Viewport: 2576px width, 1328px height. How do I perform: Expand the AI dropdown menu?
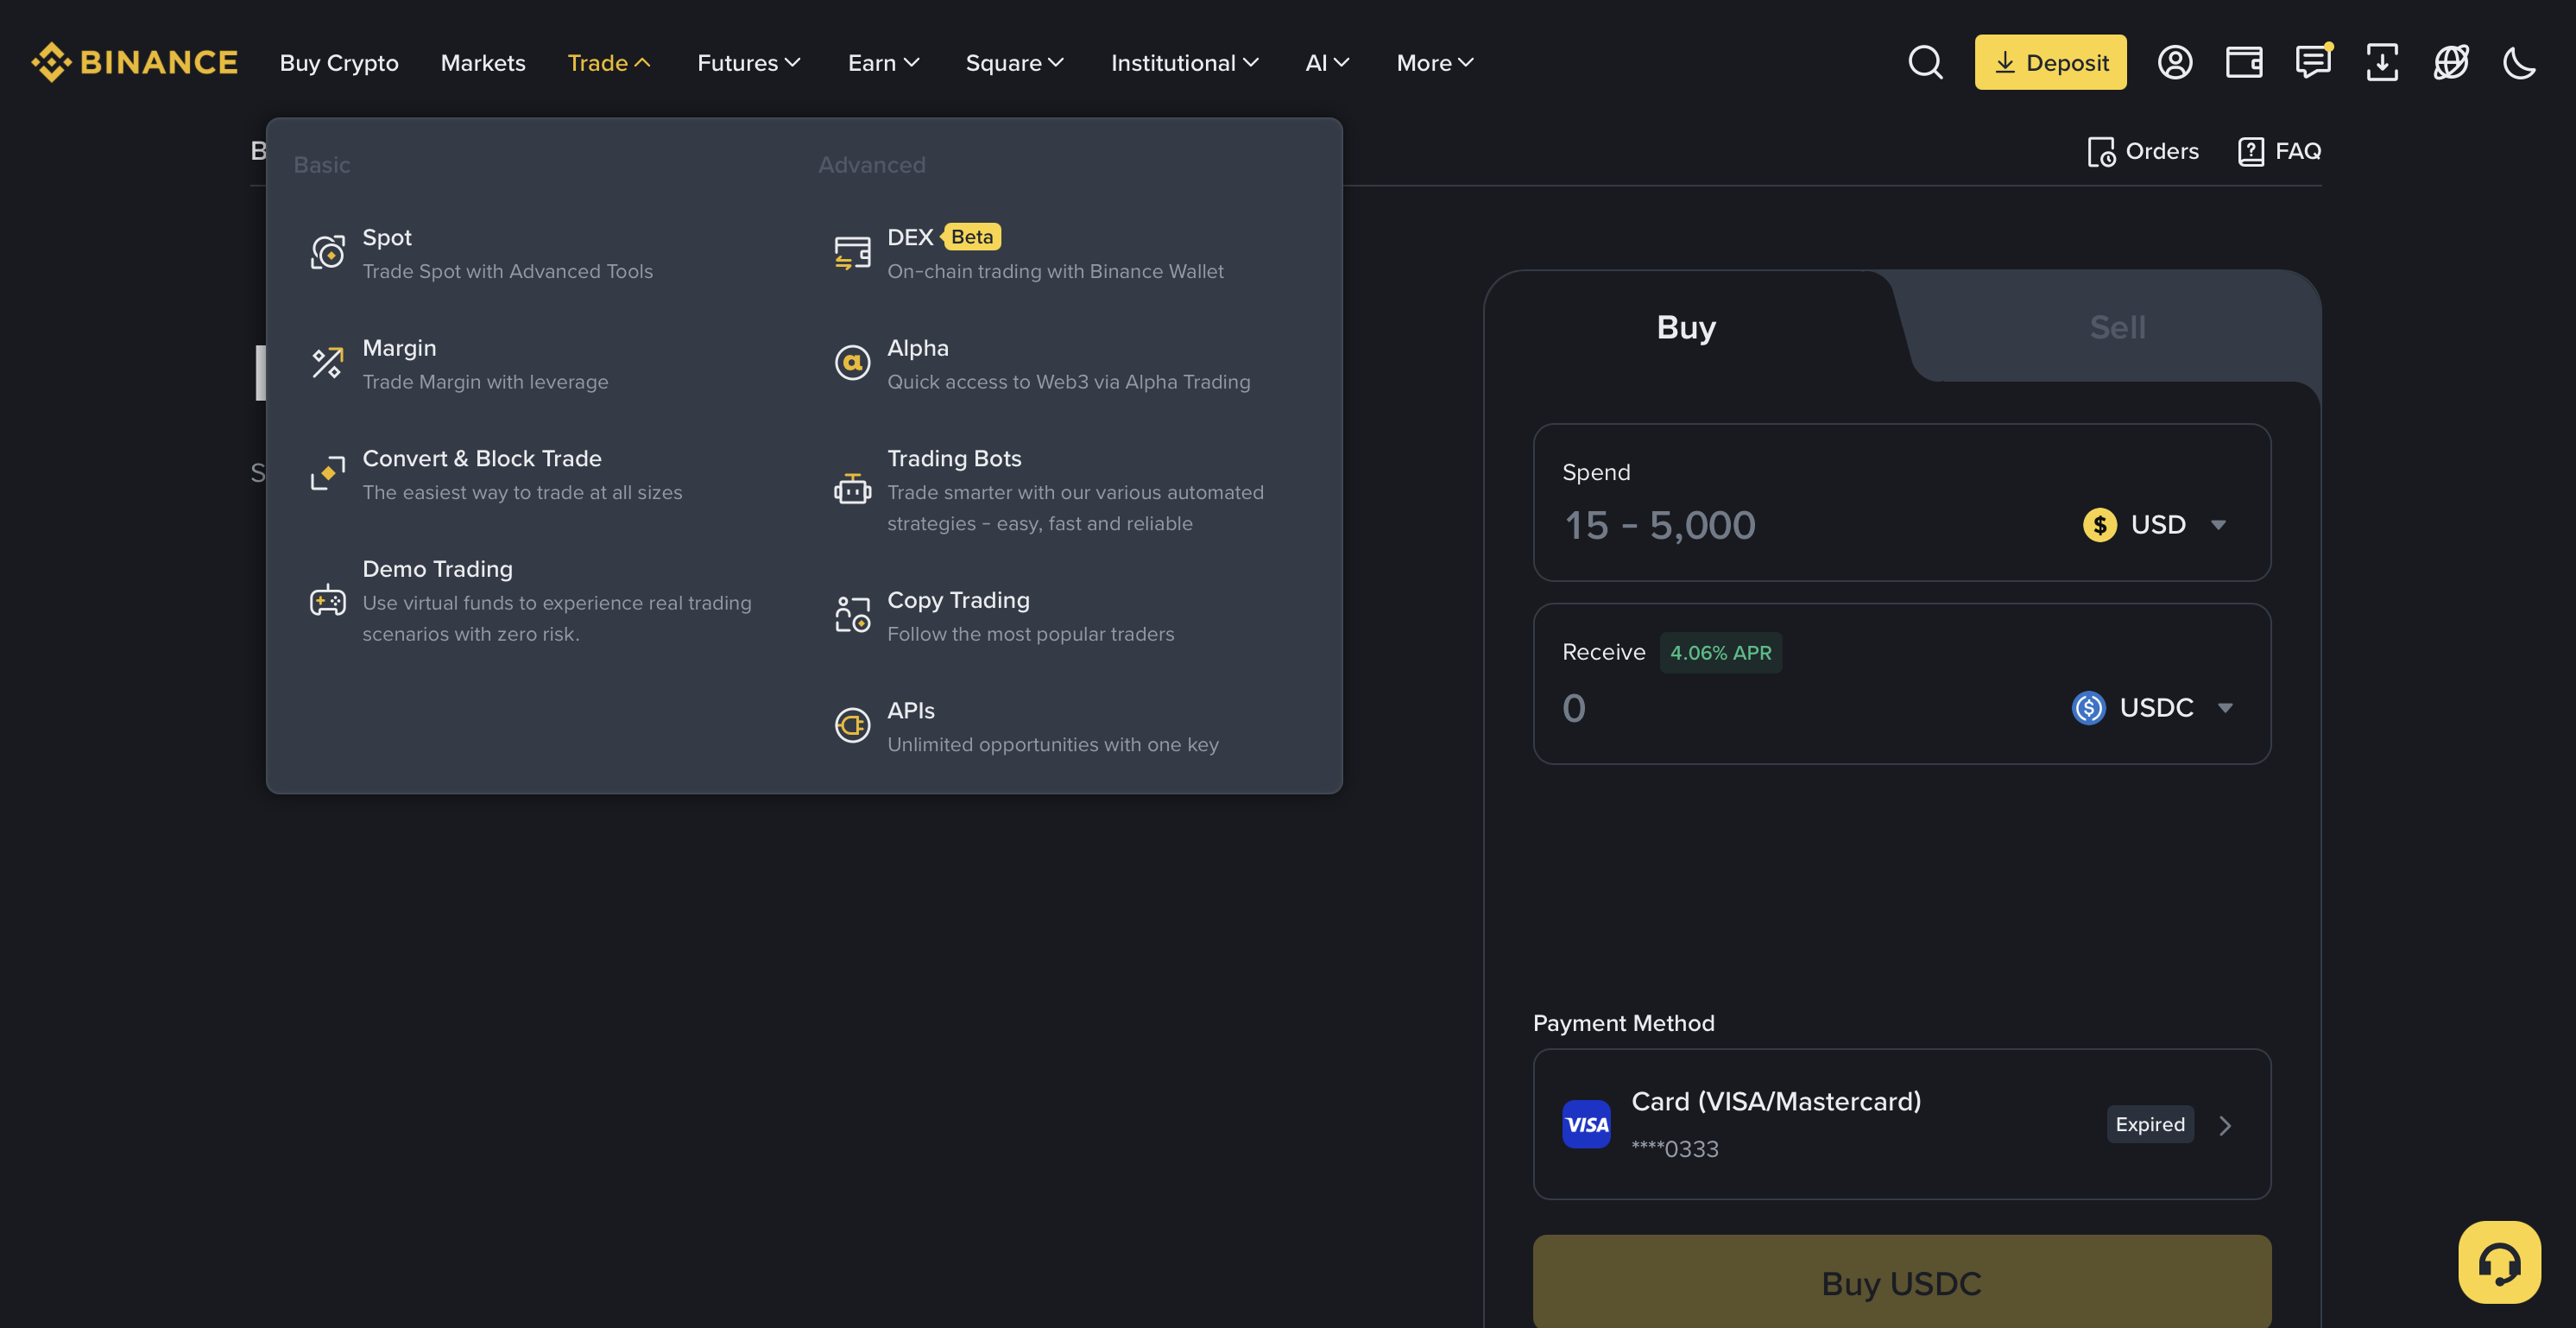(1328, 62)
